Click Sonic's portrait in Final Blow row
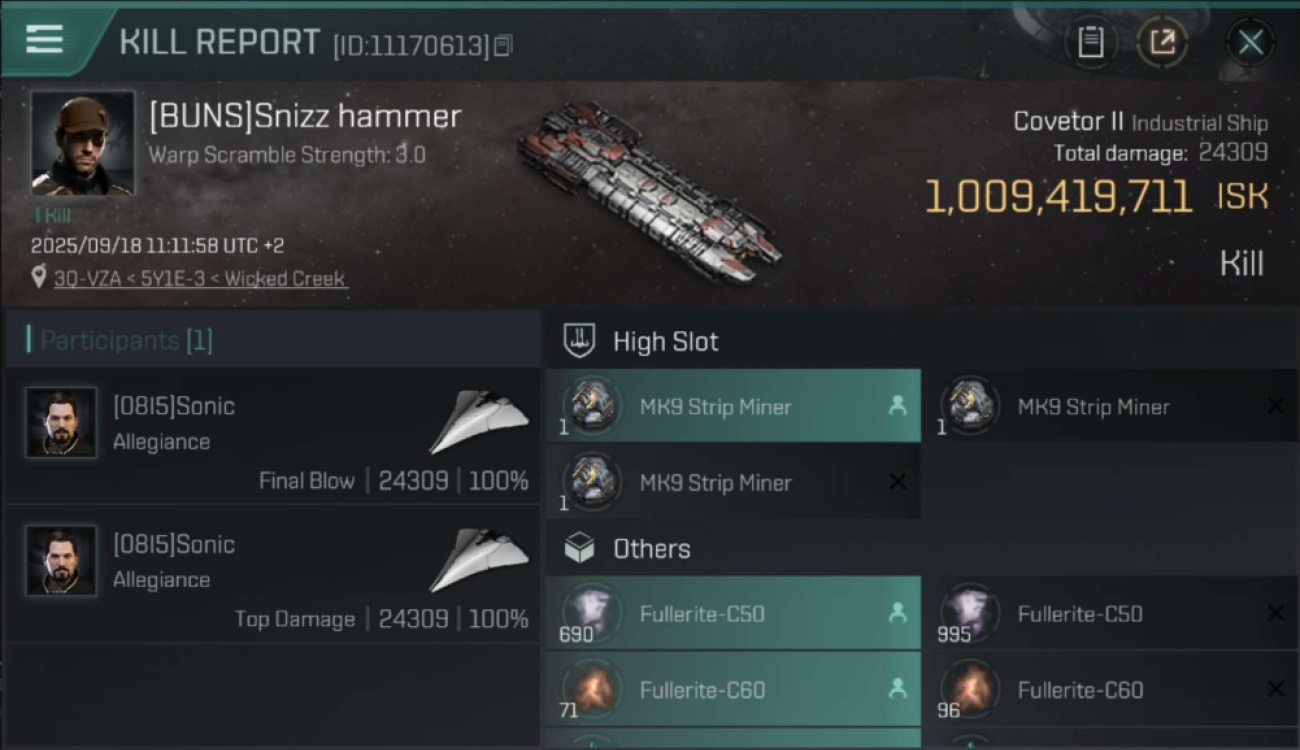1300x750 pixels. [x=62, y=422]
